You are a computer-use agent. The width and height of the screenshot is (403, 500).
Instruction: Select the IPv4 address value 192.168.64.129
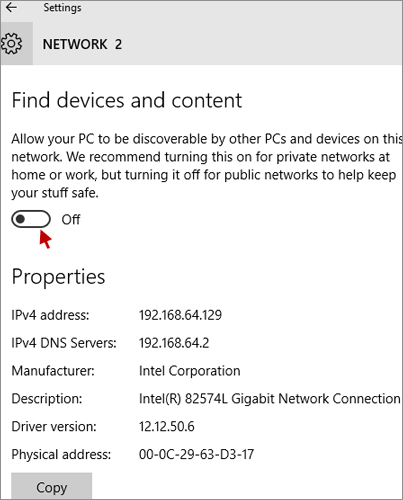click(180, 315)
